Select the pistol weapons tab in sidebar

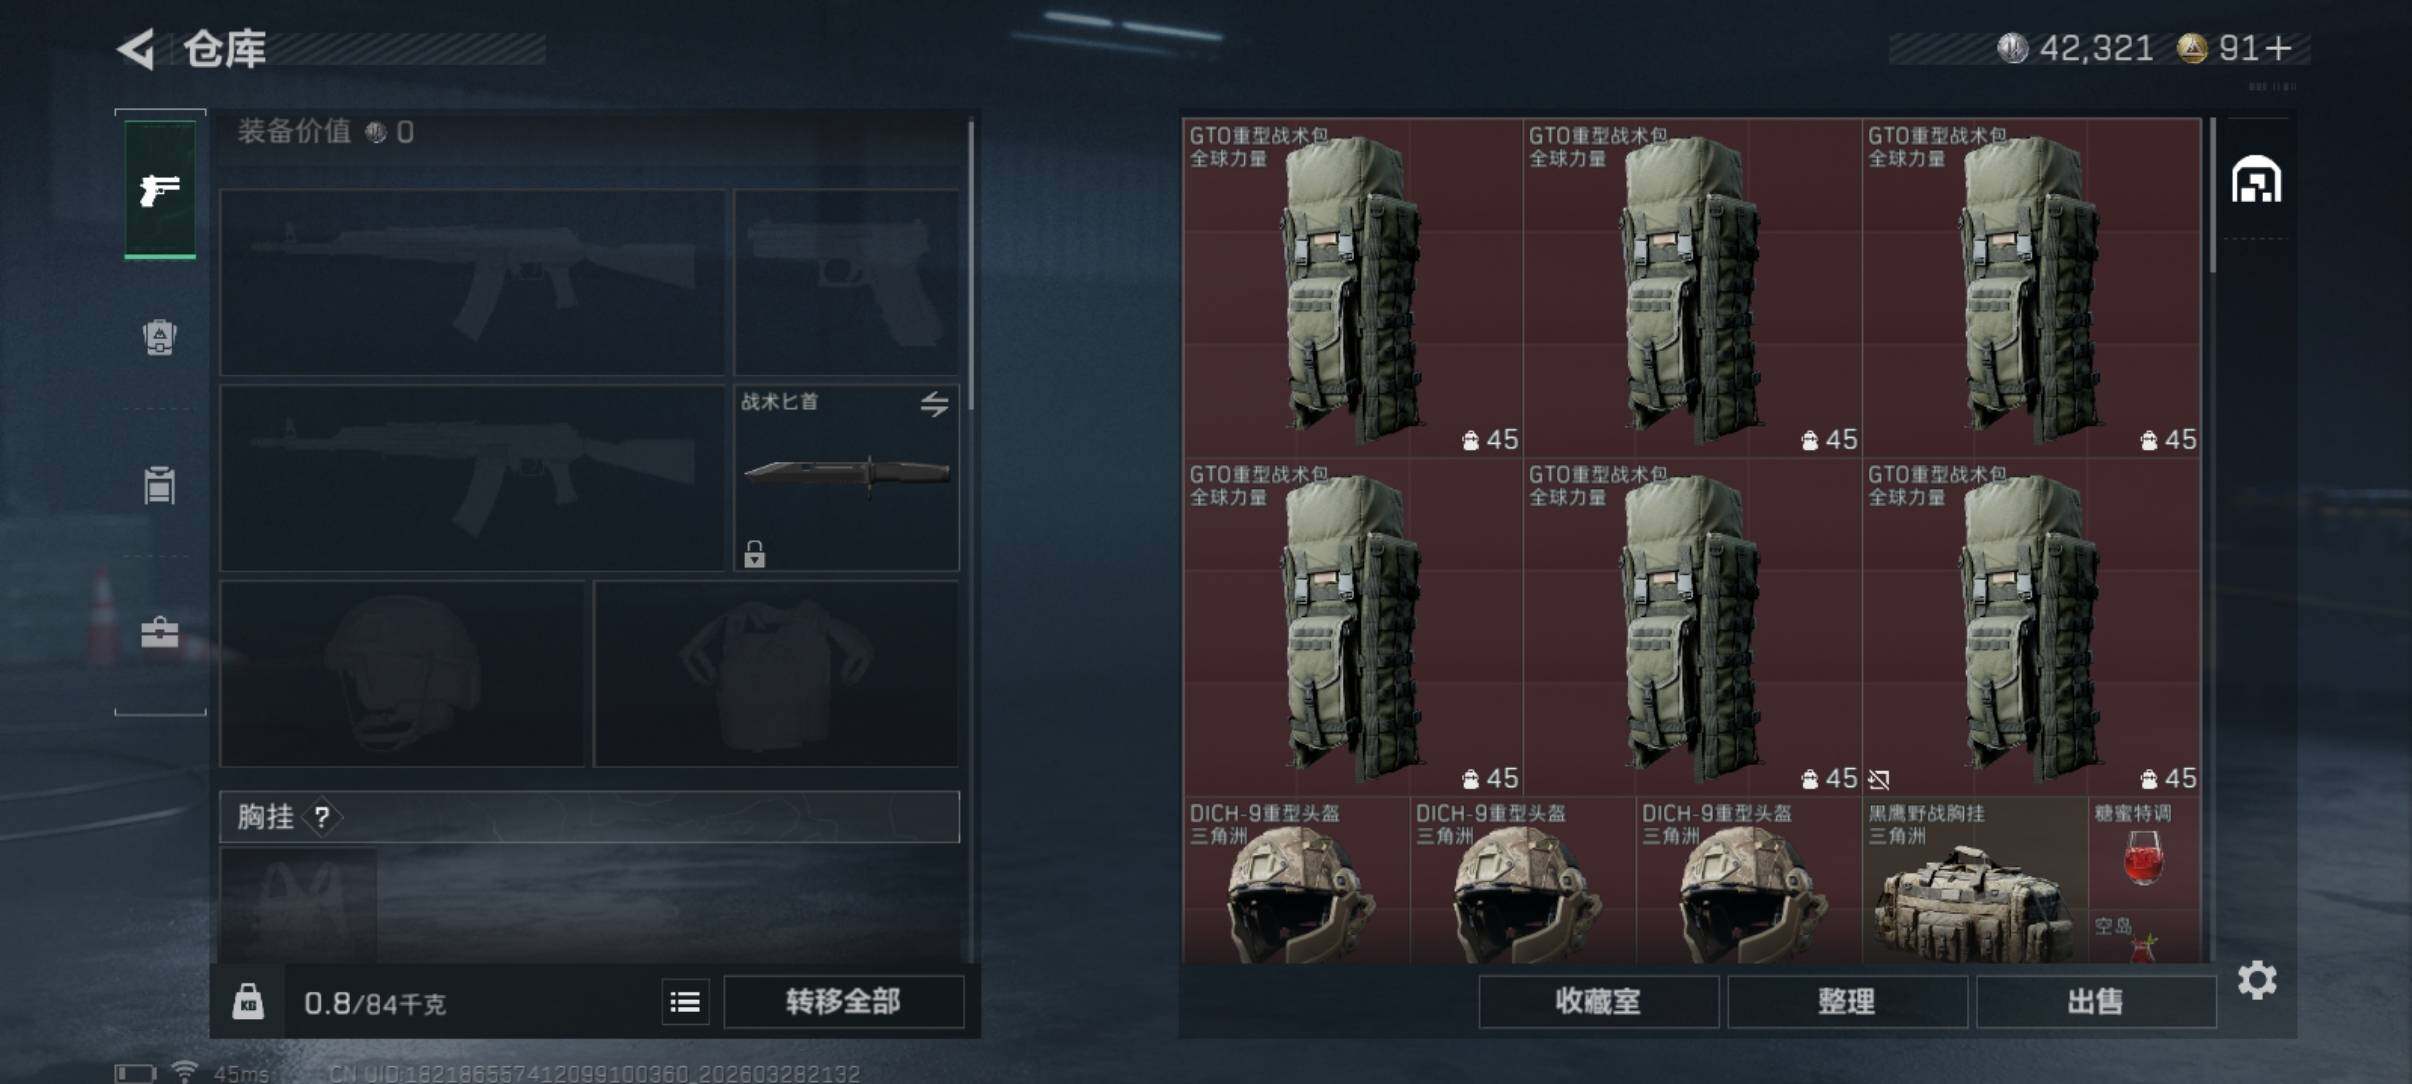(160, 189)
